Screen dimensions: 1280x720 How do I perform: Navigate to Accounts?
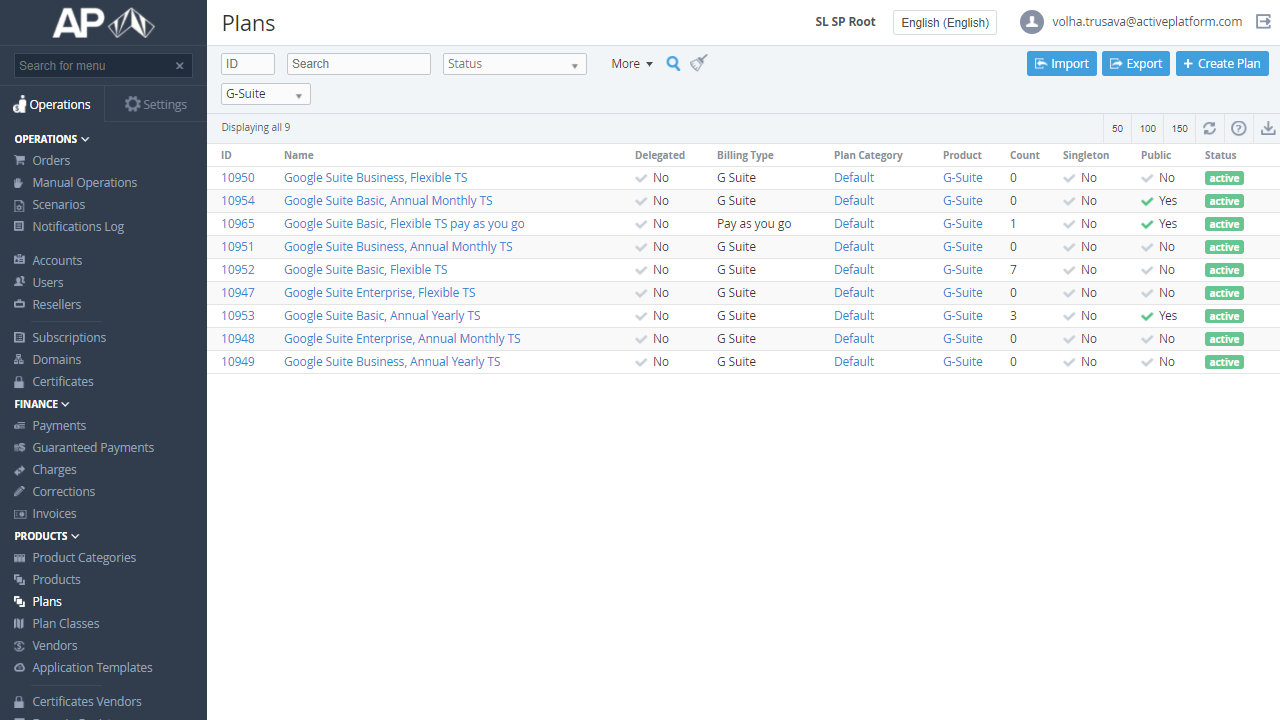tap(57, 260)
